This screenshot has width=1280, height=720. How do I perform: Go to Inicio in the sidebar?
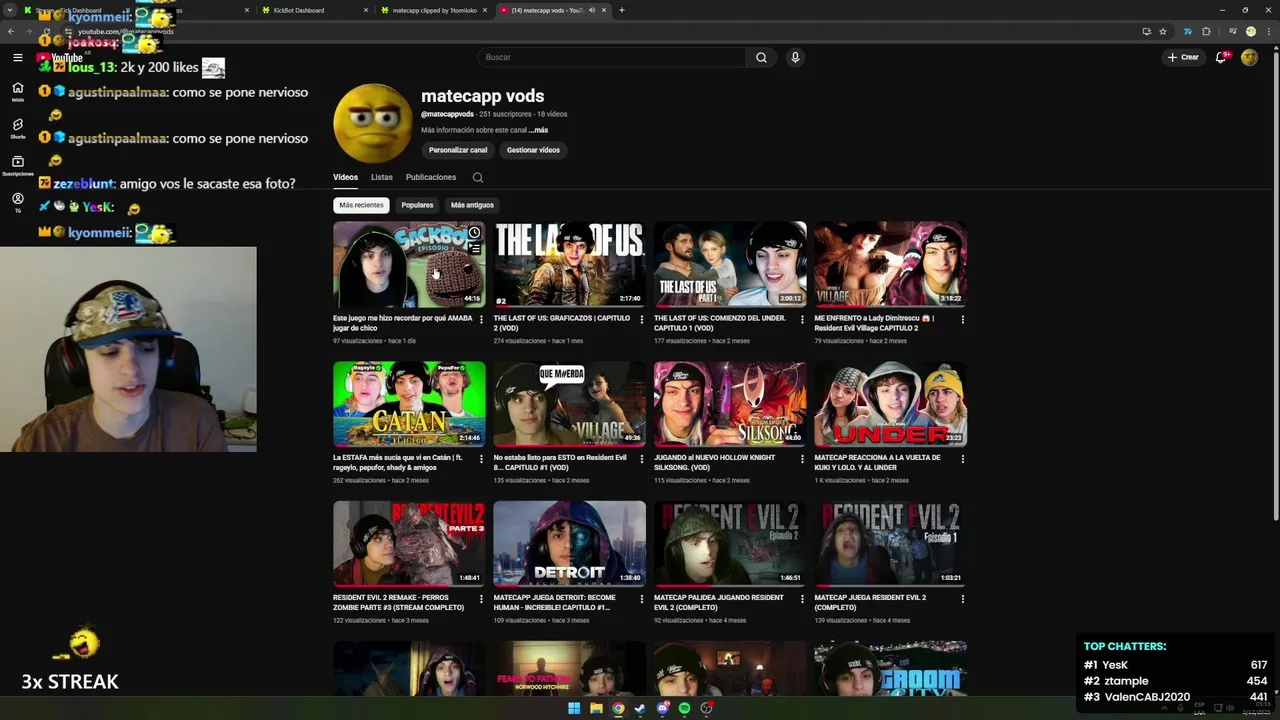click(x=17, y=92)
